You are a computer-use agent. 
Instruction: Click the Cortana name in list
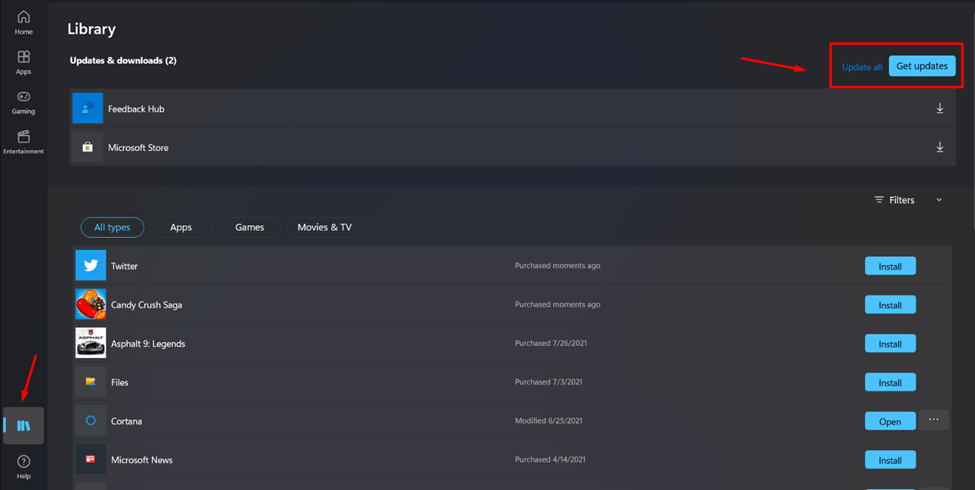[x=126, y=421]
